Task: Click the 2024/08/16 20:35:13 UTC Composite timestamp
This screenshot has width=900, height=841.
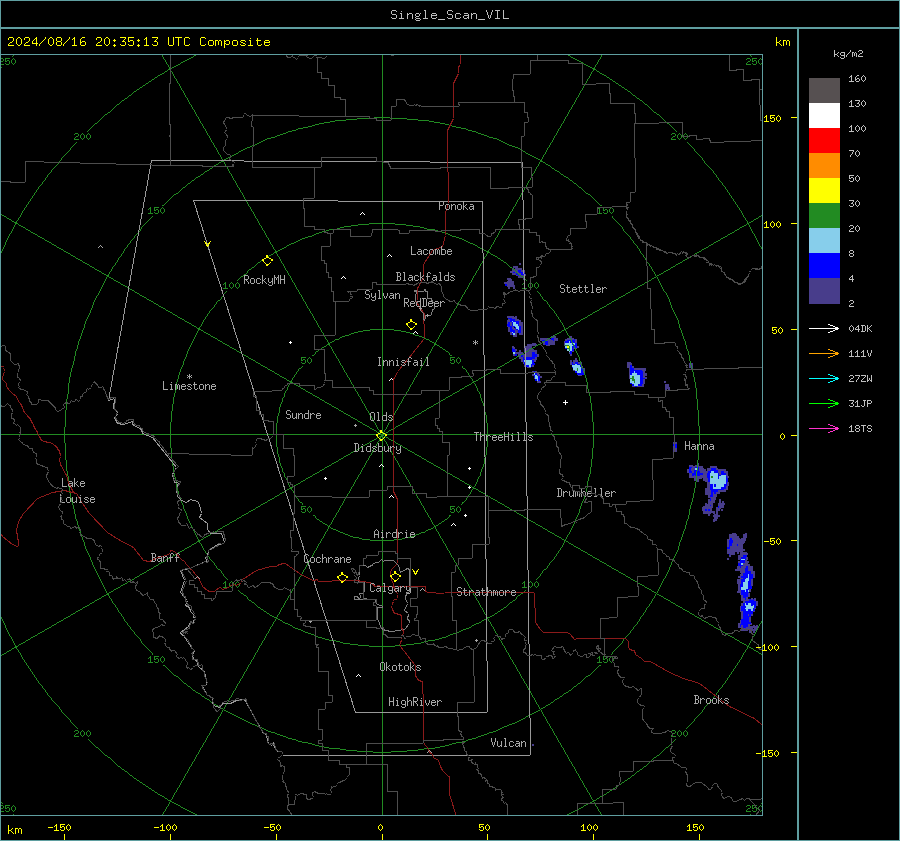Action: tap(139, 42)
